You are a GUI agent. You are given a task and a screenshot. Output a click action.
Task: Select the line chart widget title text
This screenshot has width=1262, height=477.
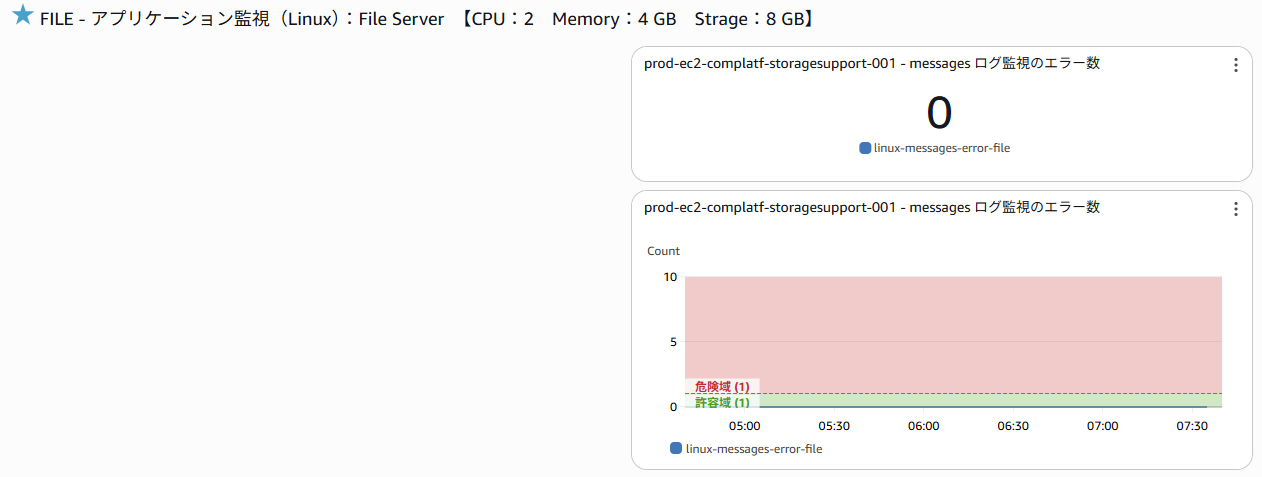coord(872,208)
